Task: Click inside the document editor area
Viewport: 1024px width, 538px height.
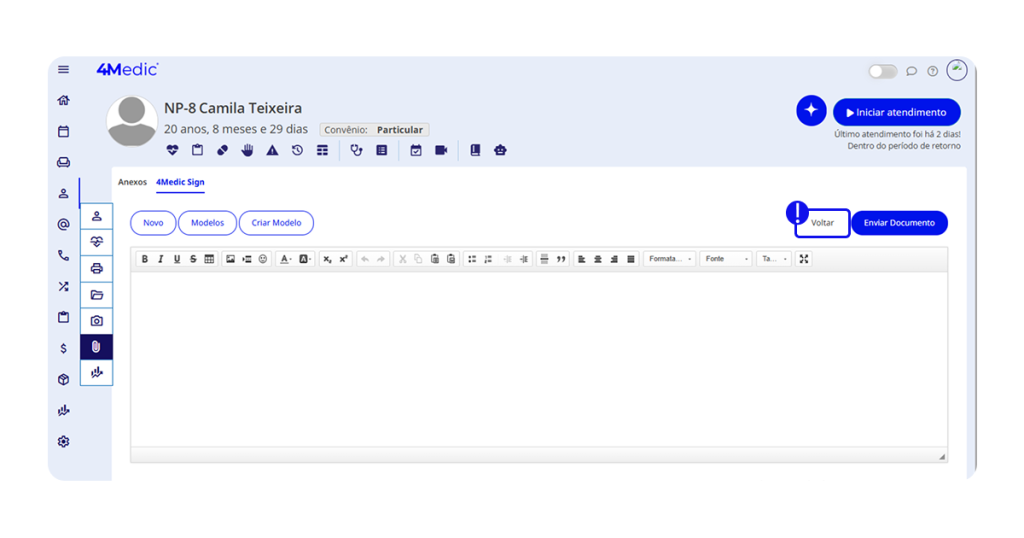Action: [539, 360]
